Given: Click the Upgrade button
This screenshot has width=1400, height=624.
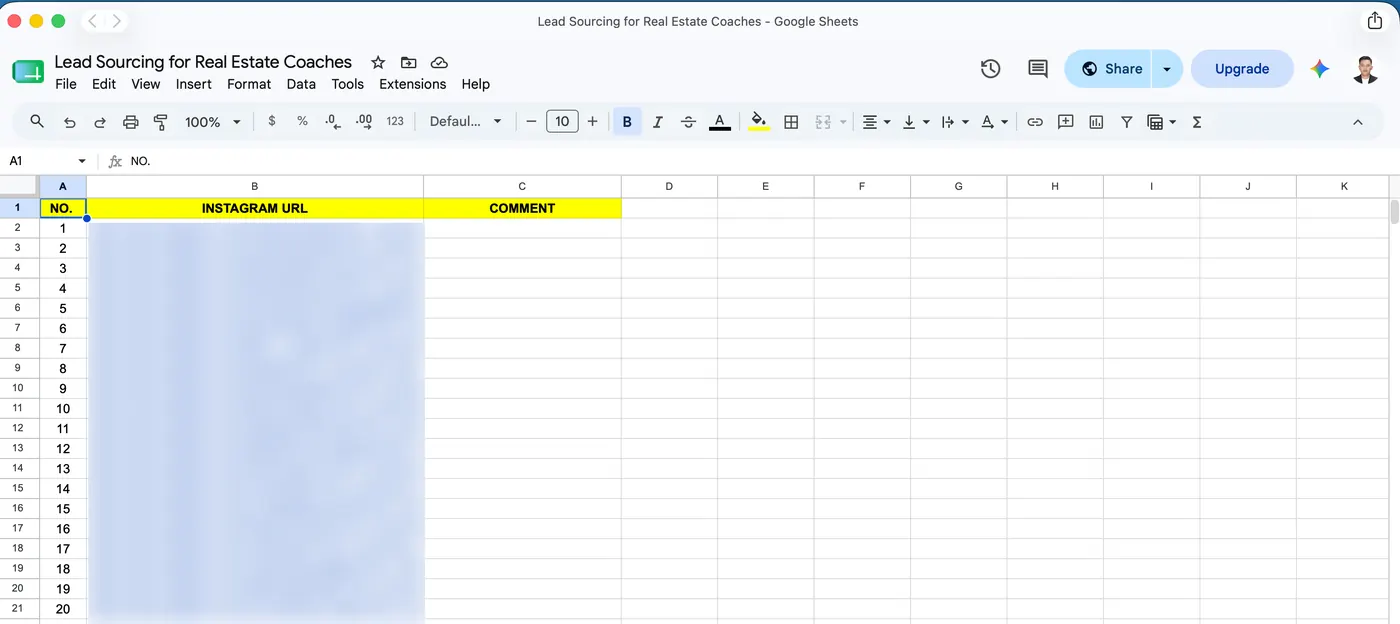Looking at the screenshot, I should (1242, 69).
